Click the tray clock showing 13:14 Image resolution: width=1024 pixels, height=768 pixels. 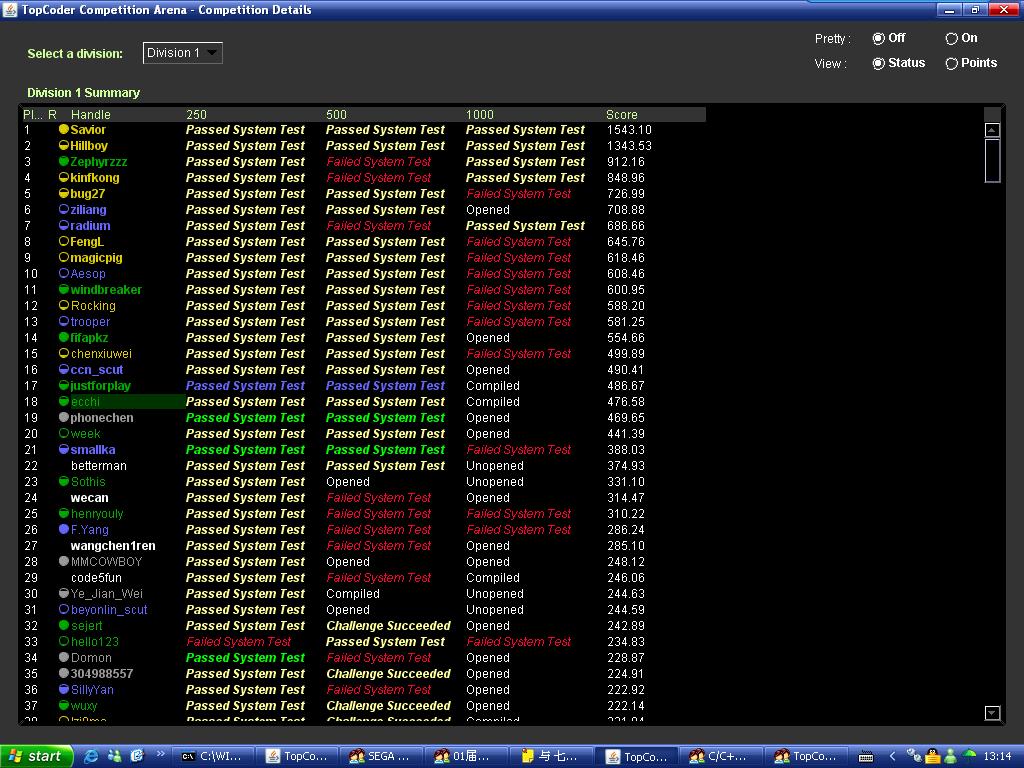click(x=997, y=756)
